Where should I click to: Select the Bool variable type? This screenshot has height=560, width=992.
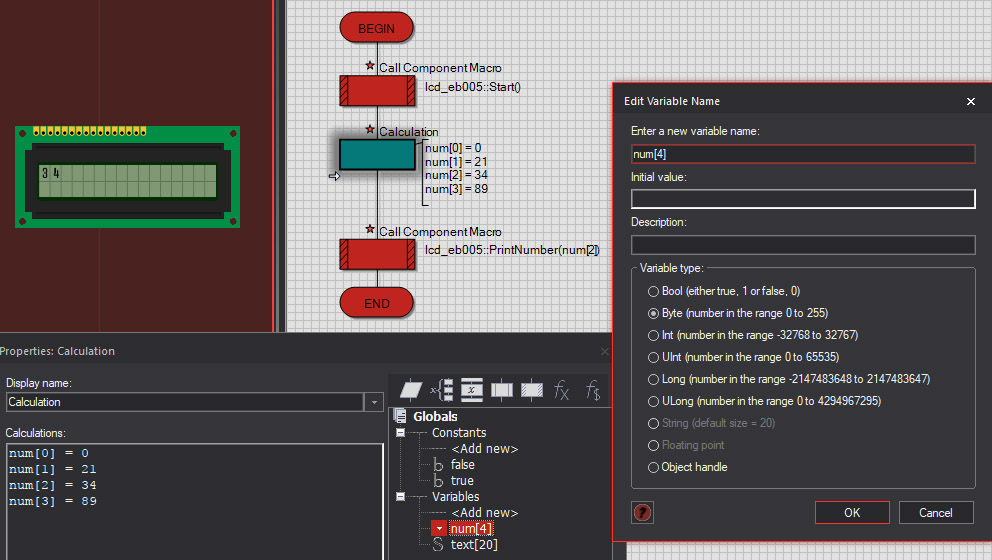654,291
